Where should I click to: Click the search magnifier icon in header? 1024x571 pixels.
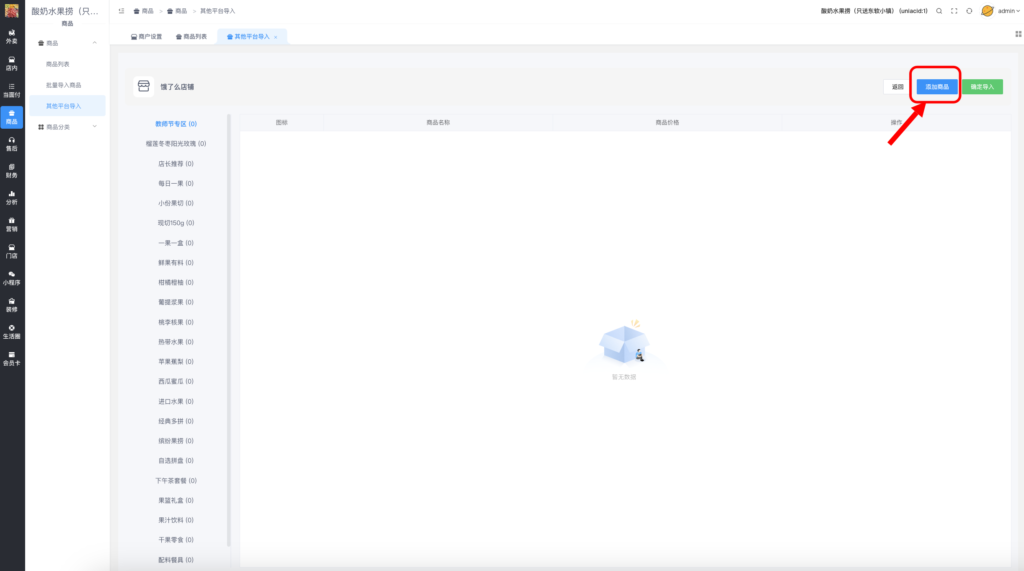[939, 11]
